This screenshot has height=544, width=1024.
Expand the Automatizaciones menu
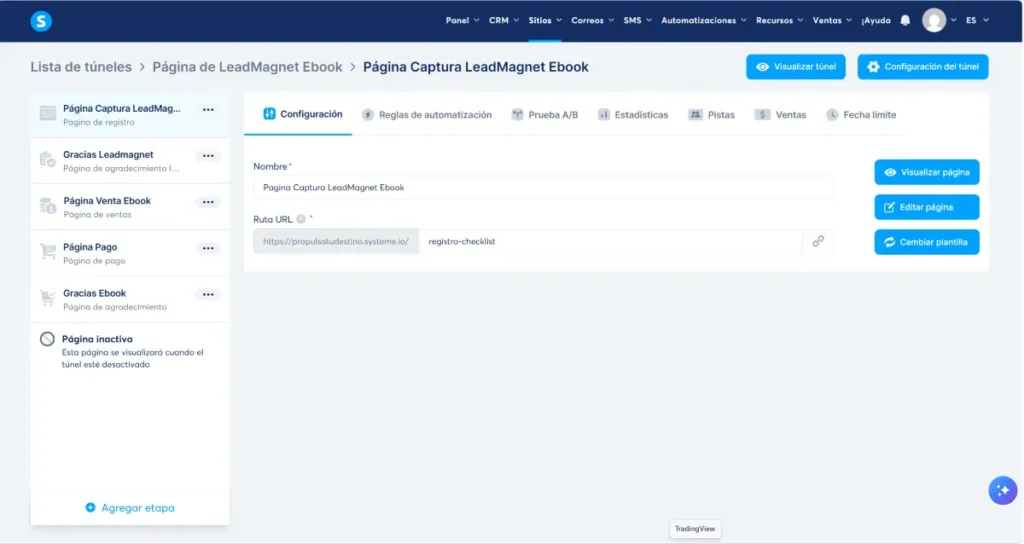[x=703, y=20]
